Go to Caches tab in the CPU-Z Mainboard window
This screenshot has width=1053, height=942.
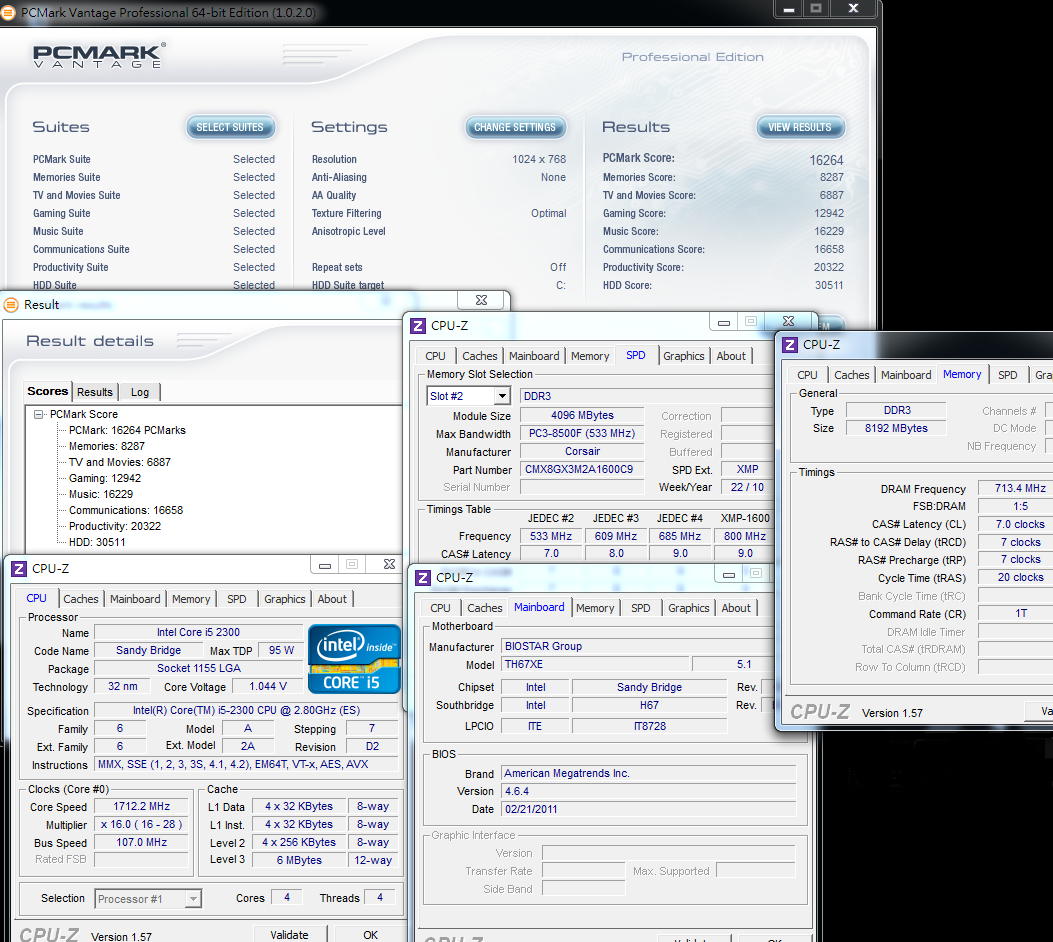(485, 608)
